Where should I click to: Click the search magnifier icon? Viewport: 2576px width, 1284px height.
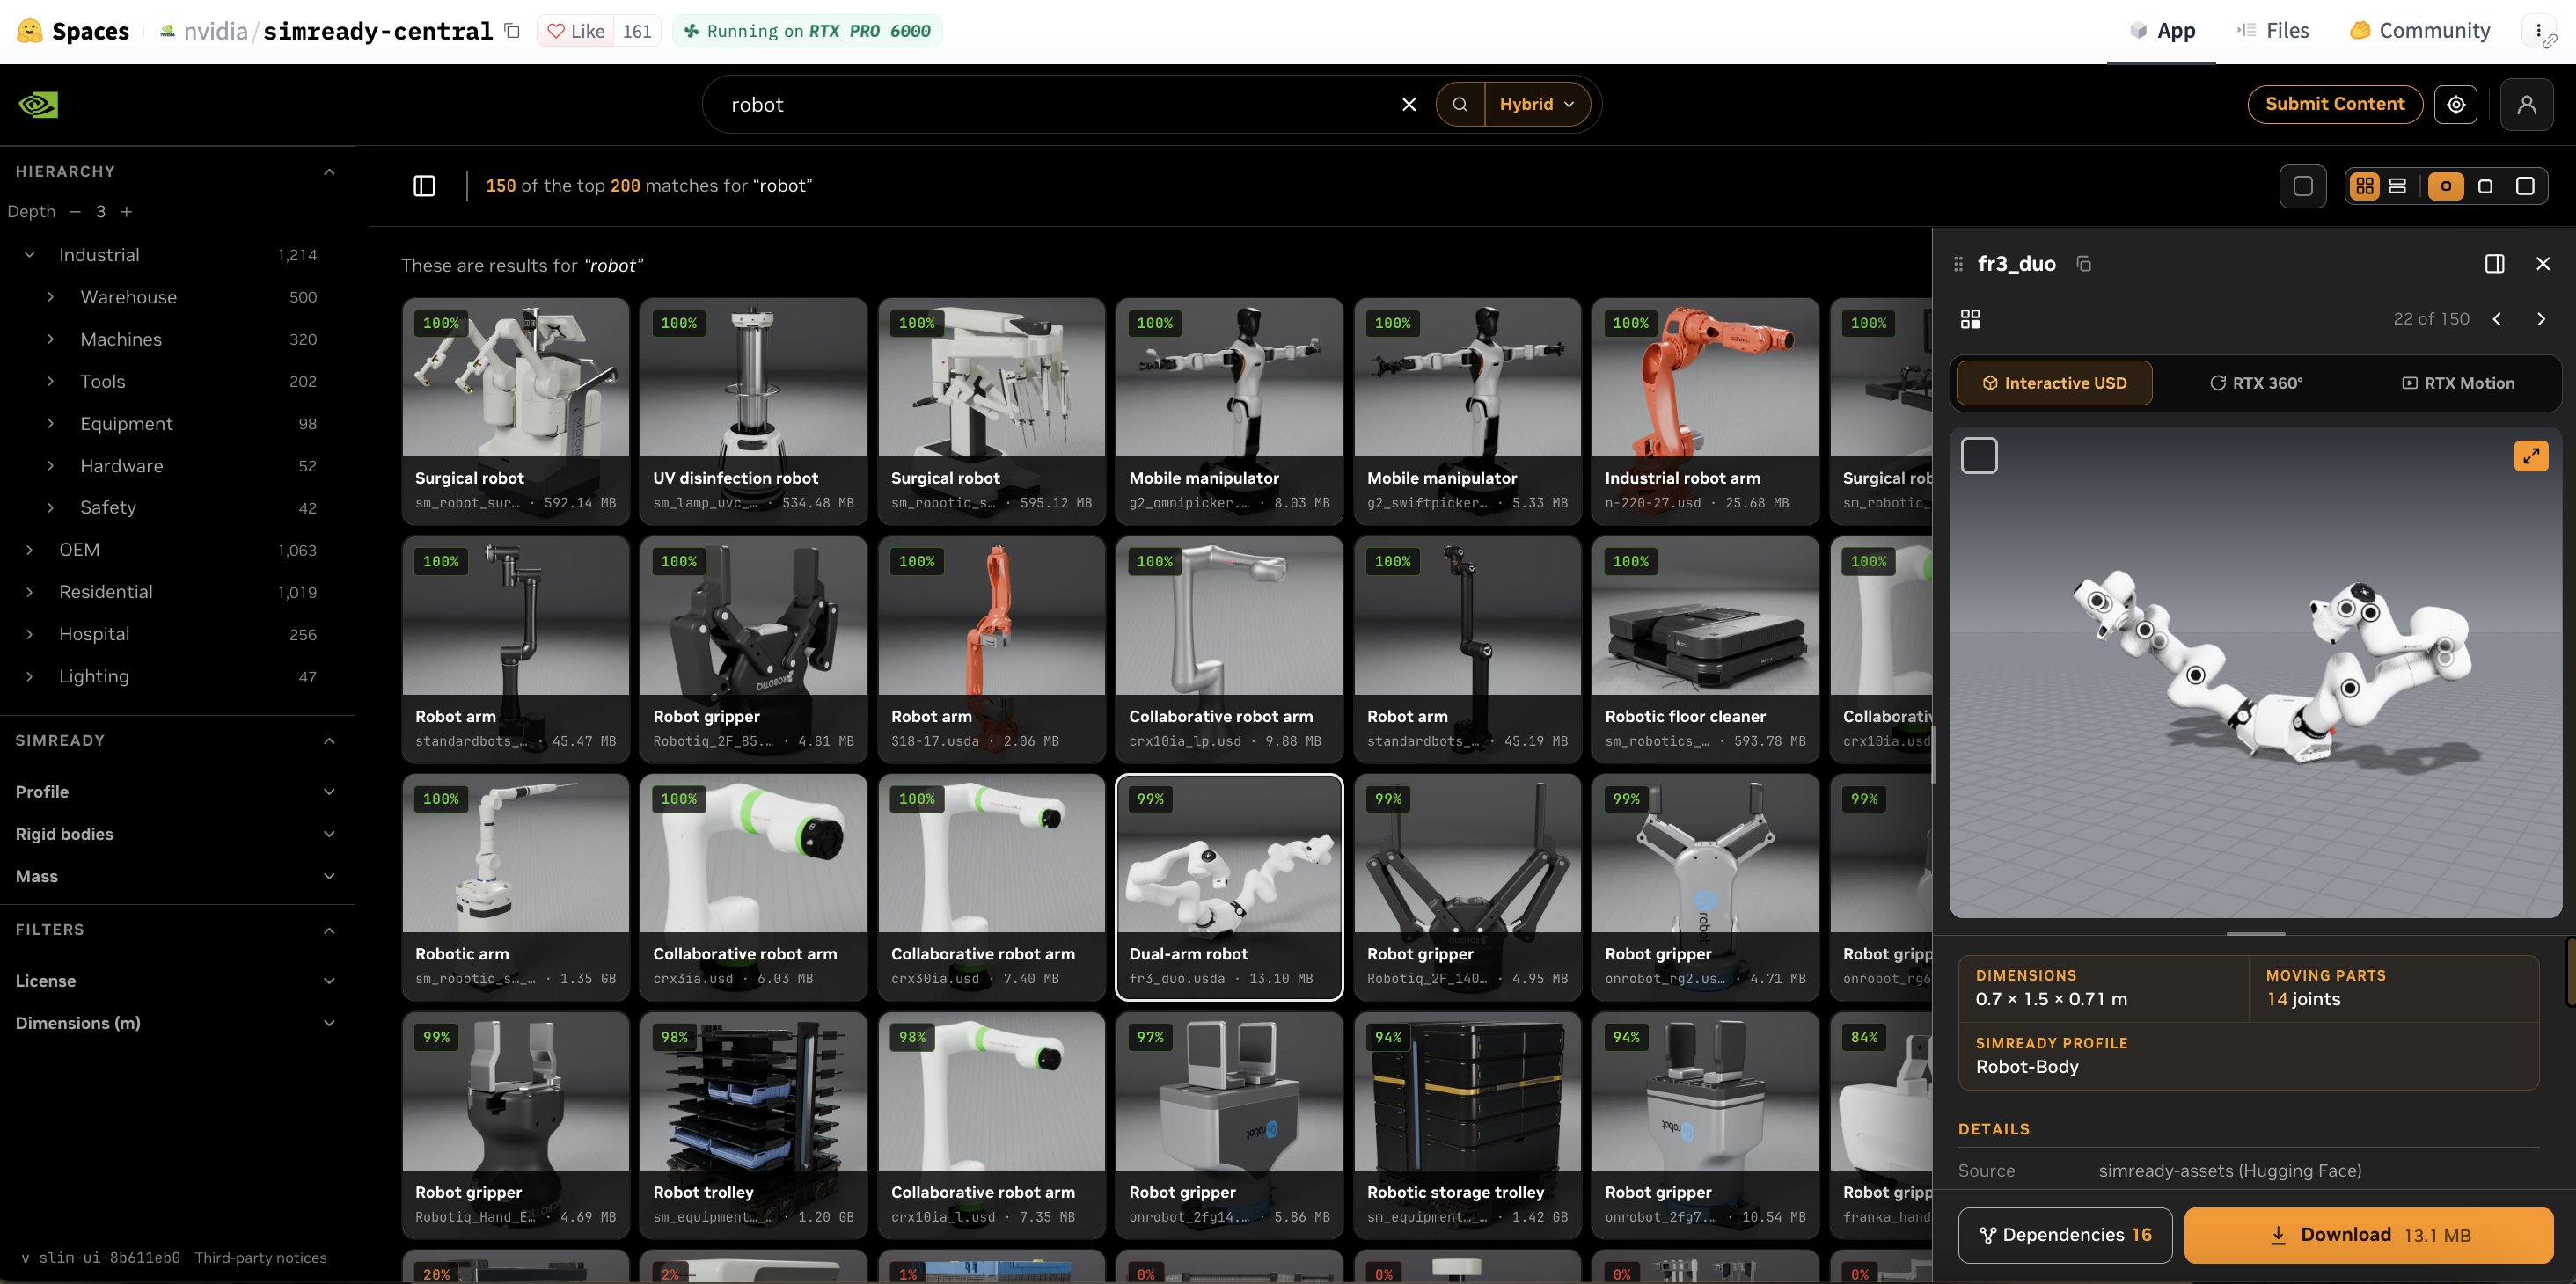point(1460,104)
